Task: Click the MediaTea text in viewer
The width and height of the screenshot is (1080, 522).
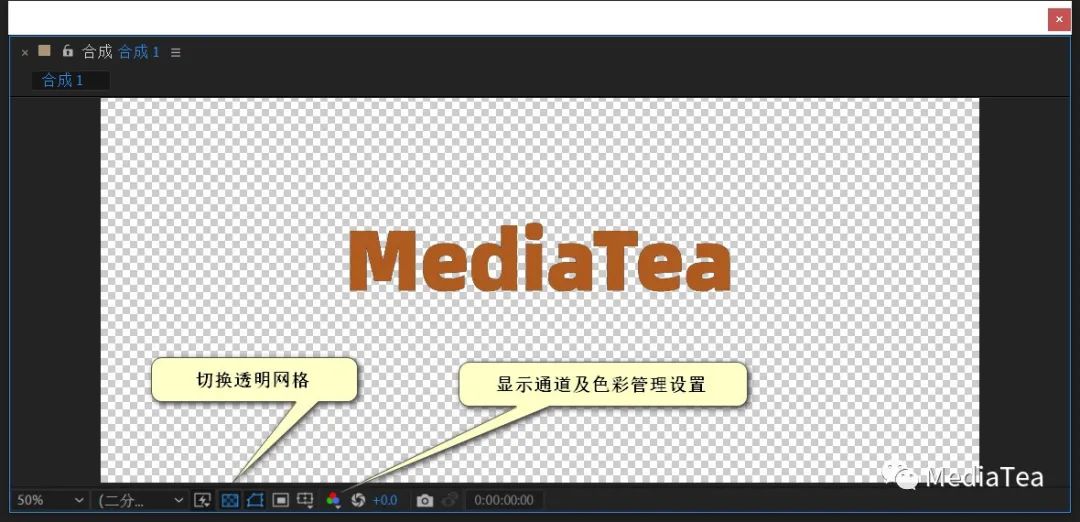Action: coord(540,258)
